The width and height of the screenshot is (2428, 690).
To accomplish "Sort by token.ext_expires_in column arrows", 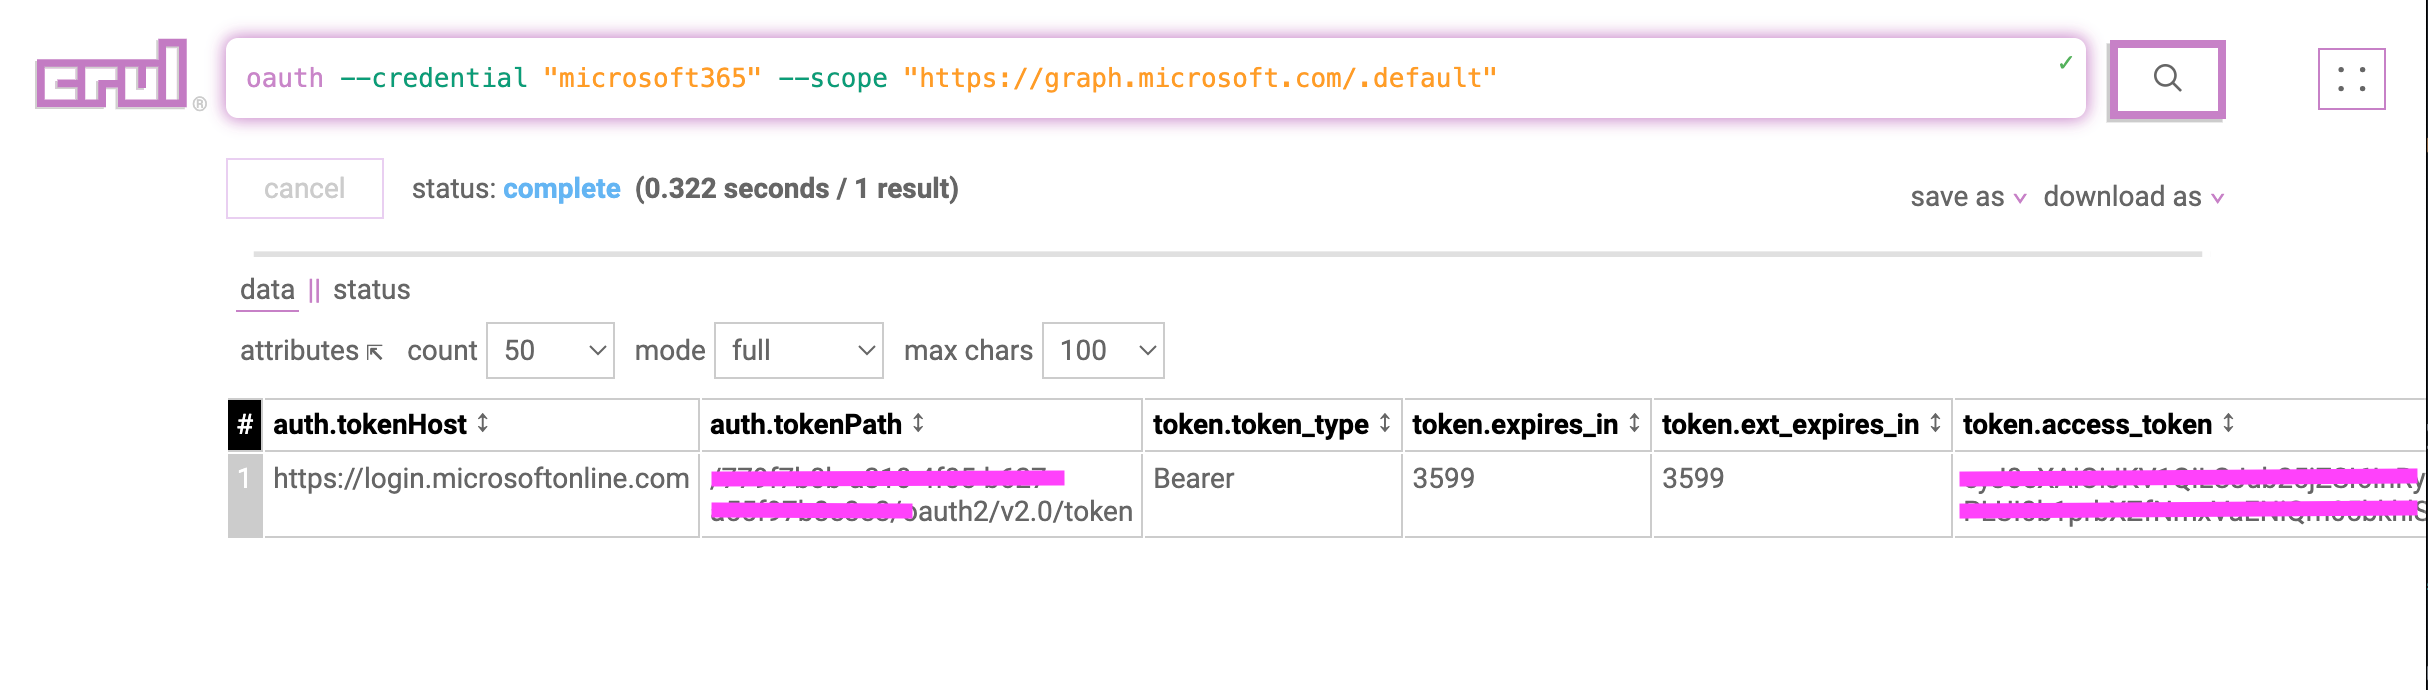I will coord(1935,424).
